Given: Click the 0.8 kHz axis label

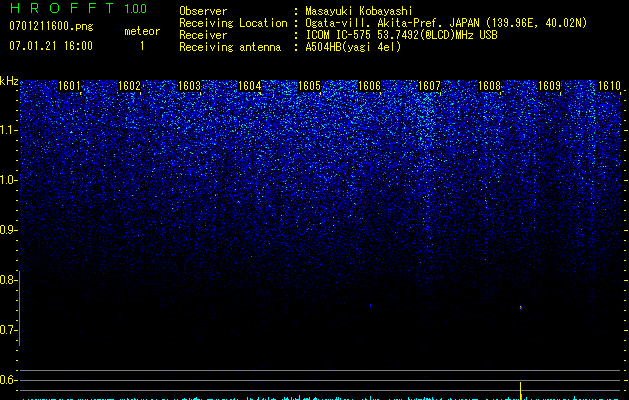Looking at the screenshot, I should (8, 280).
